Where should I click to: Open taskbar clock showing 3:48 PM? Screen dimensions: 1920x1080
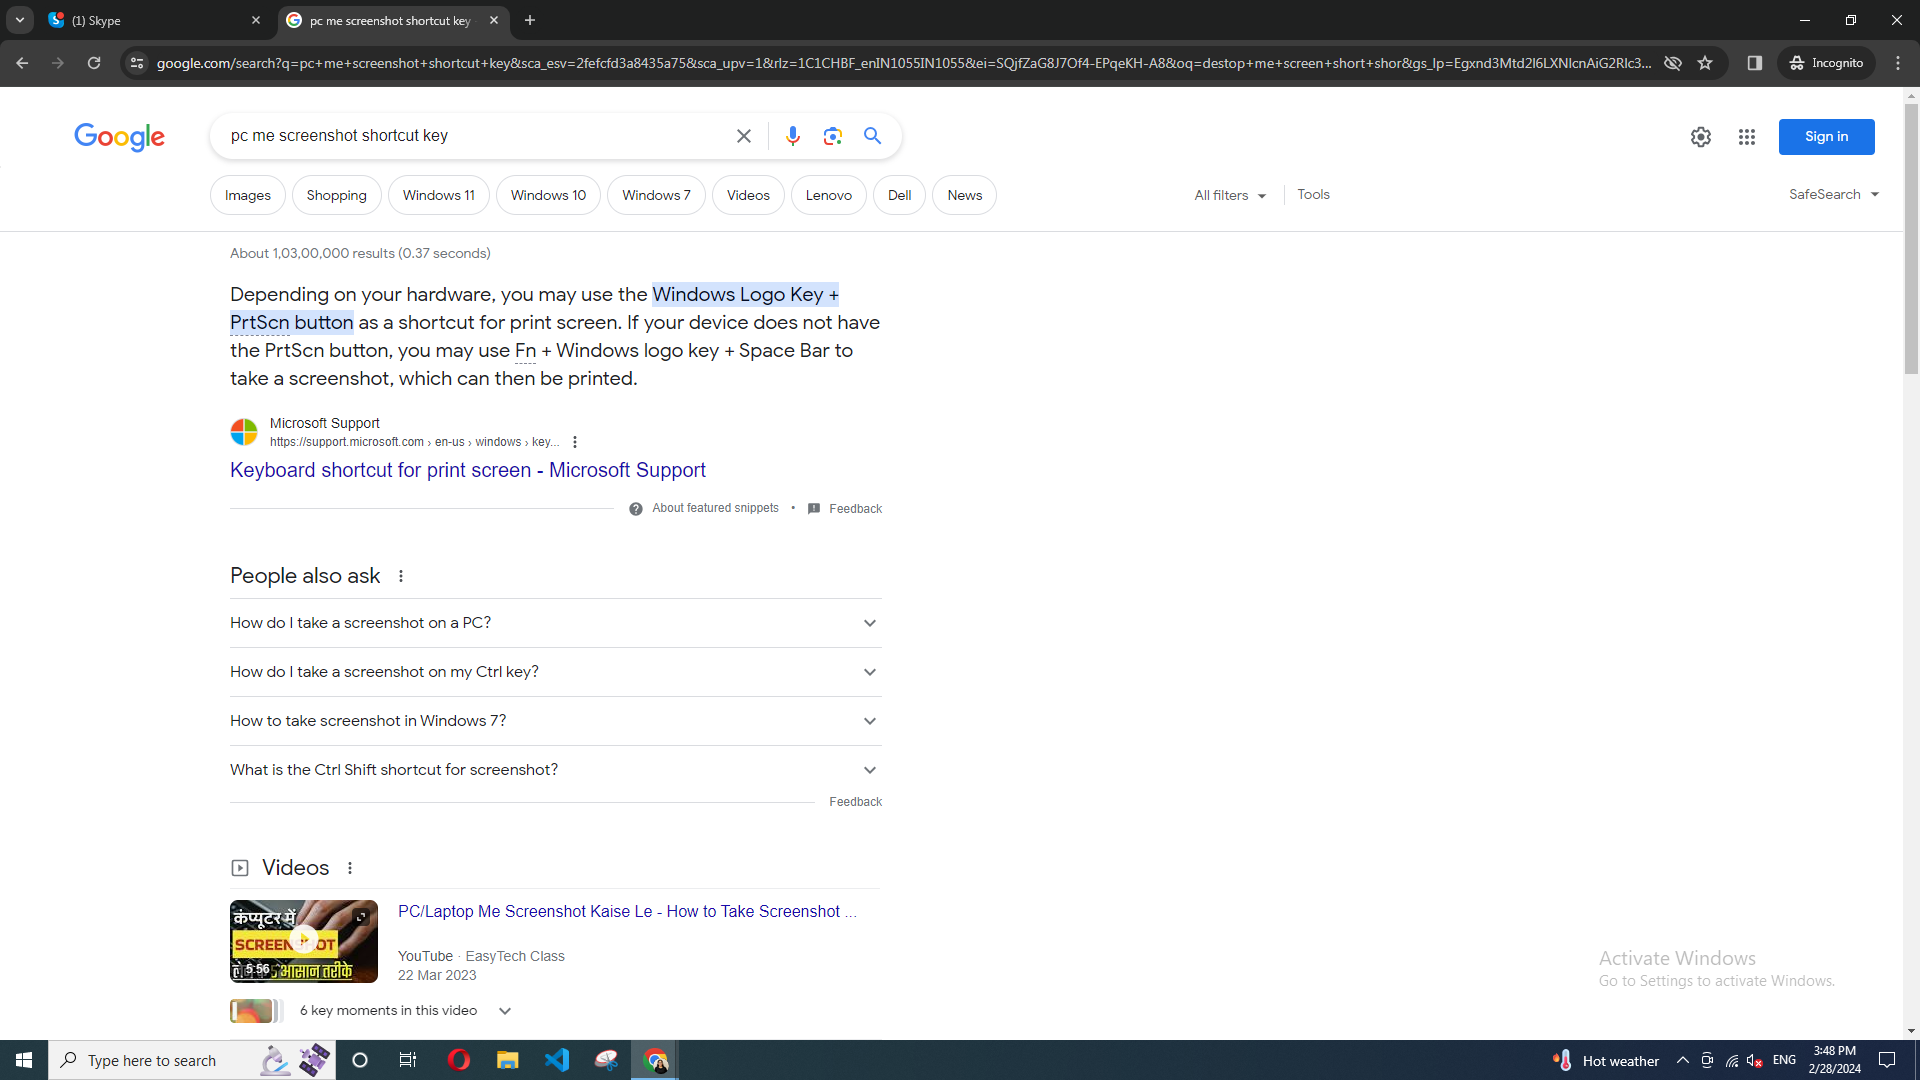[x=1834, y=1060]
